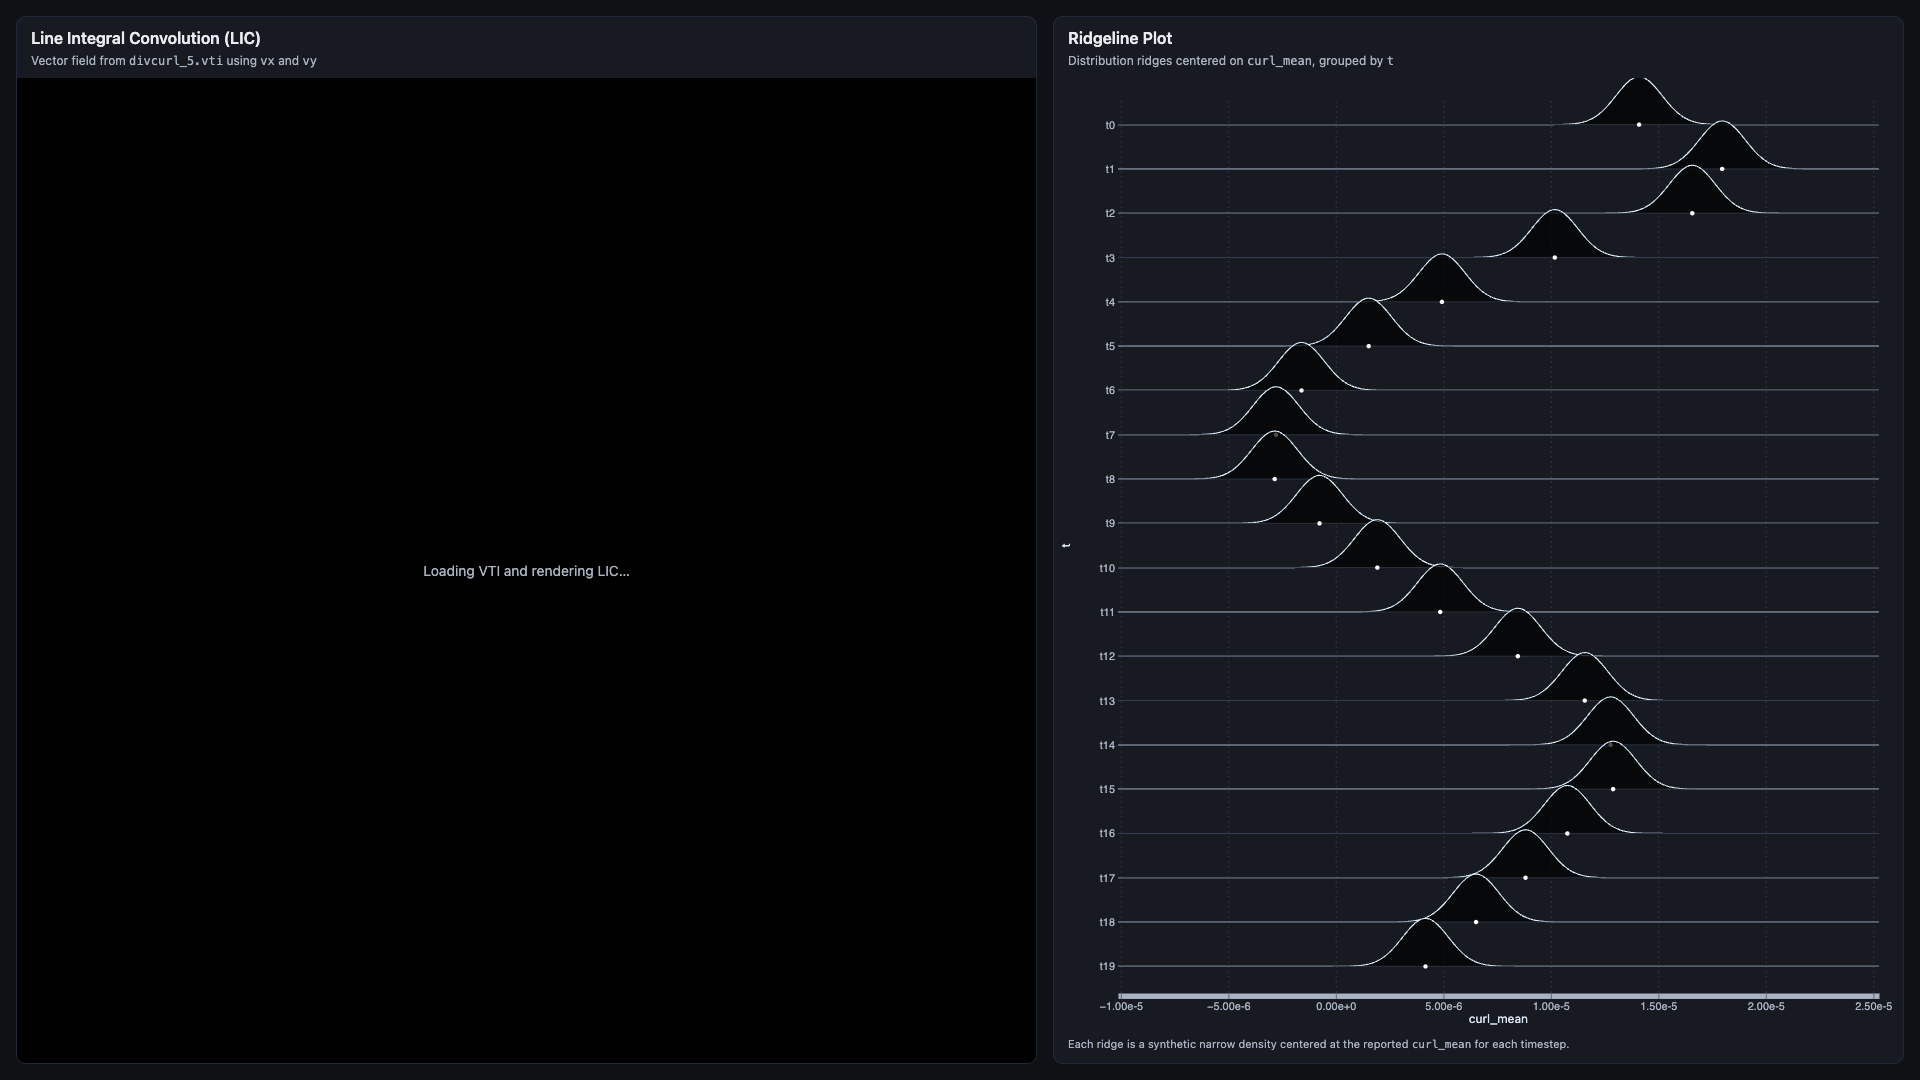Select the t17 row label
Image resolution: width=1920 pixels, height=1080 pixels.
[x=1107, y=878]
